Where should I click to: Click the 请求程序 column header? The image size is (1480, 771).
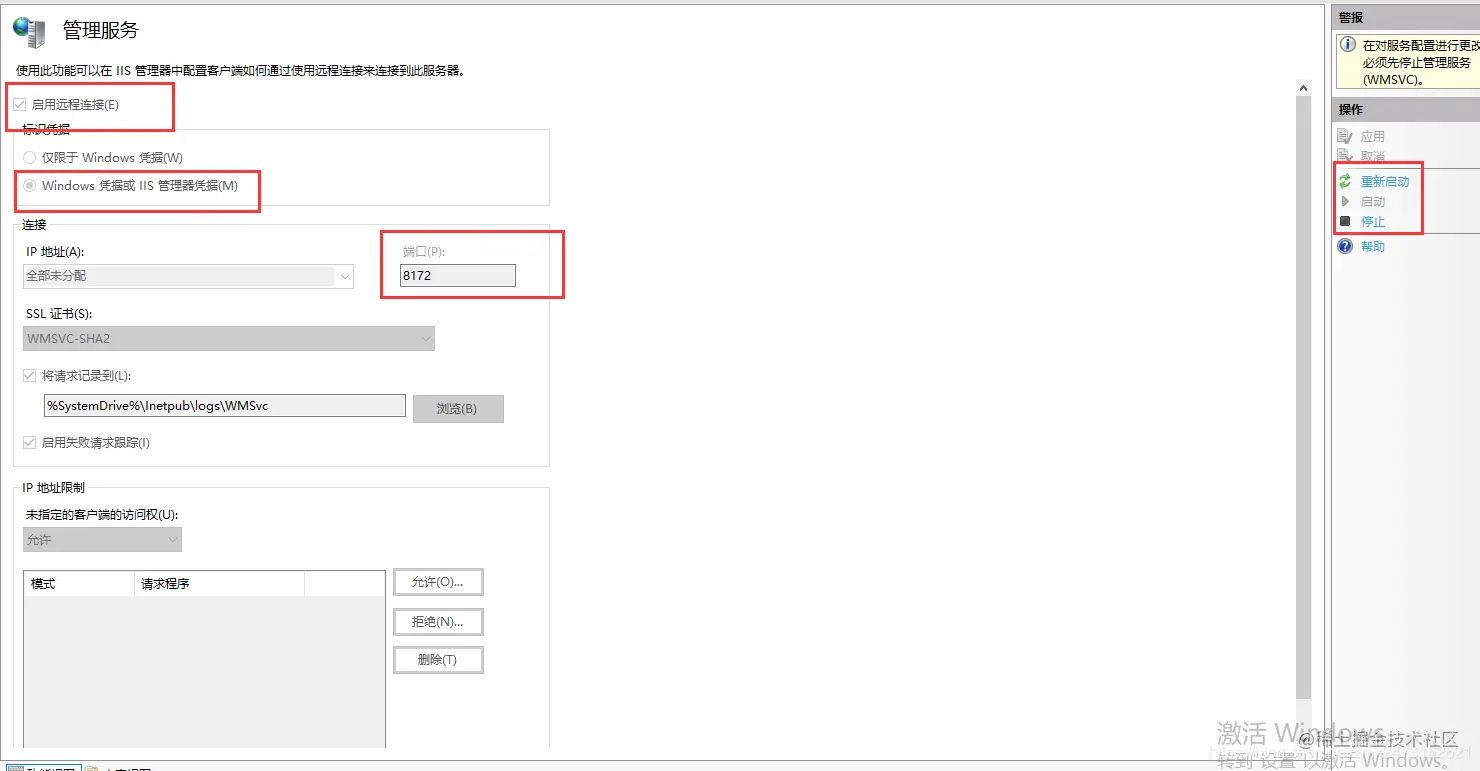219,584
